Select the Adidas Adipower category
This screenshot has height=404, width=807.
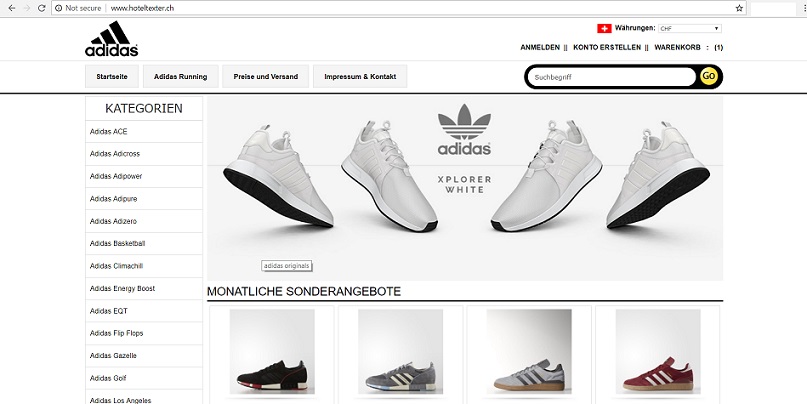[144, 177]
